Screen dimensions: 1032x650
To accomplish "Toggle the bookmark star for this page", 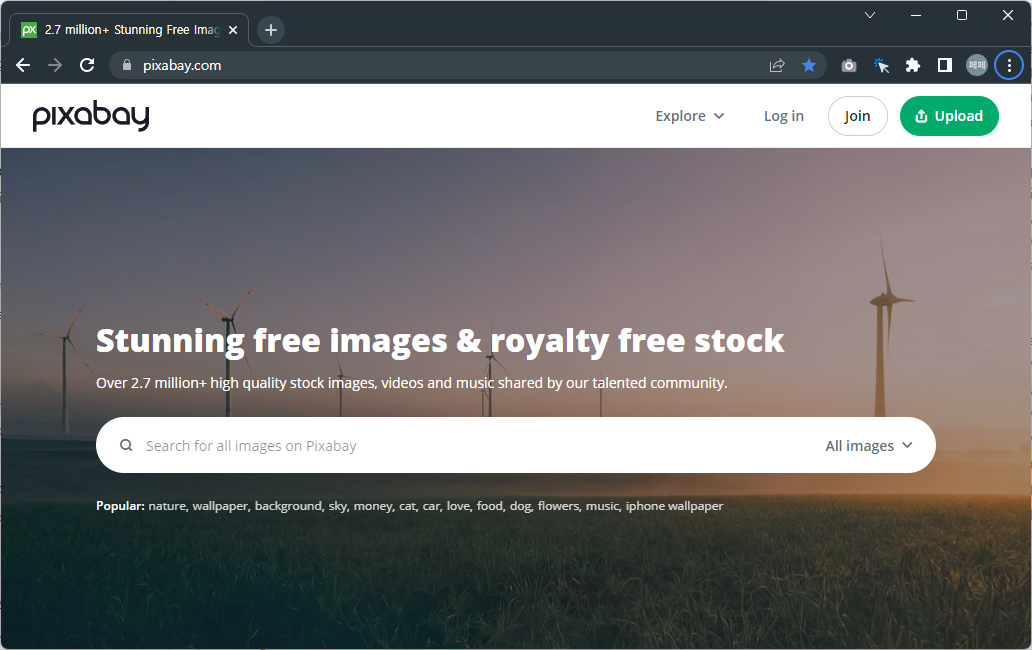I will click(809, 64).
